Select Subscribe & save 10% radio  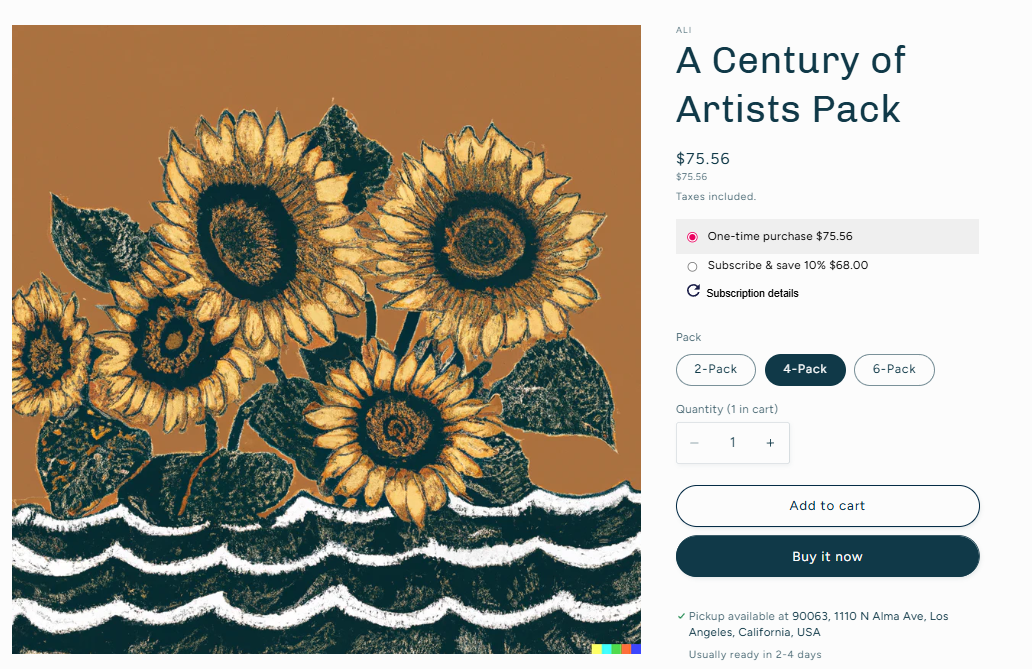[x=692, y=267]
